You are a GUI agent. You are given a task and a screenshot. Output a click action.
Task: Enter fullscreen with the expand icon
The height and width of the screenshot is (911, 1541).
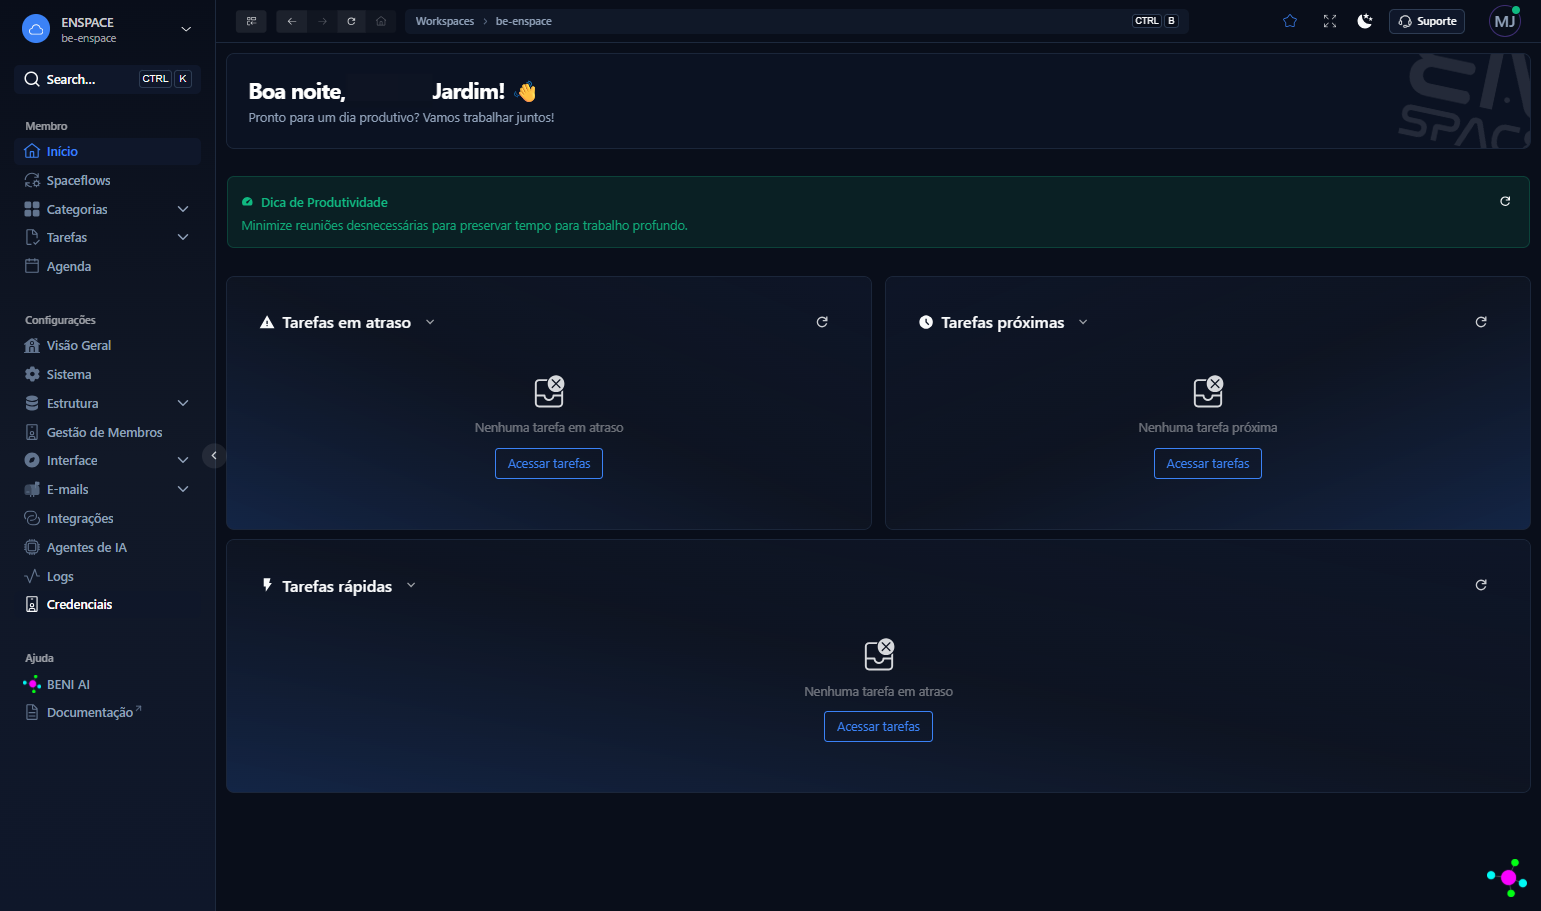tap(1330, 21)
